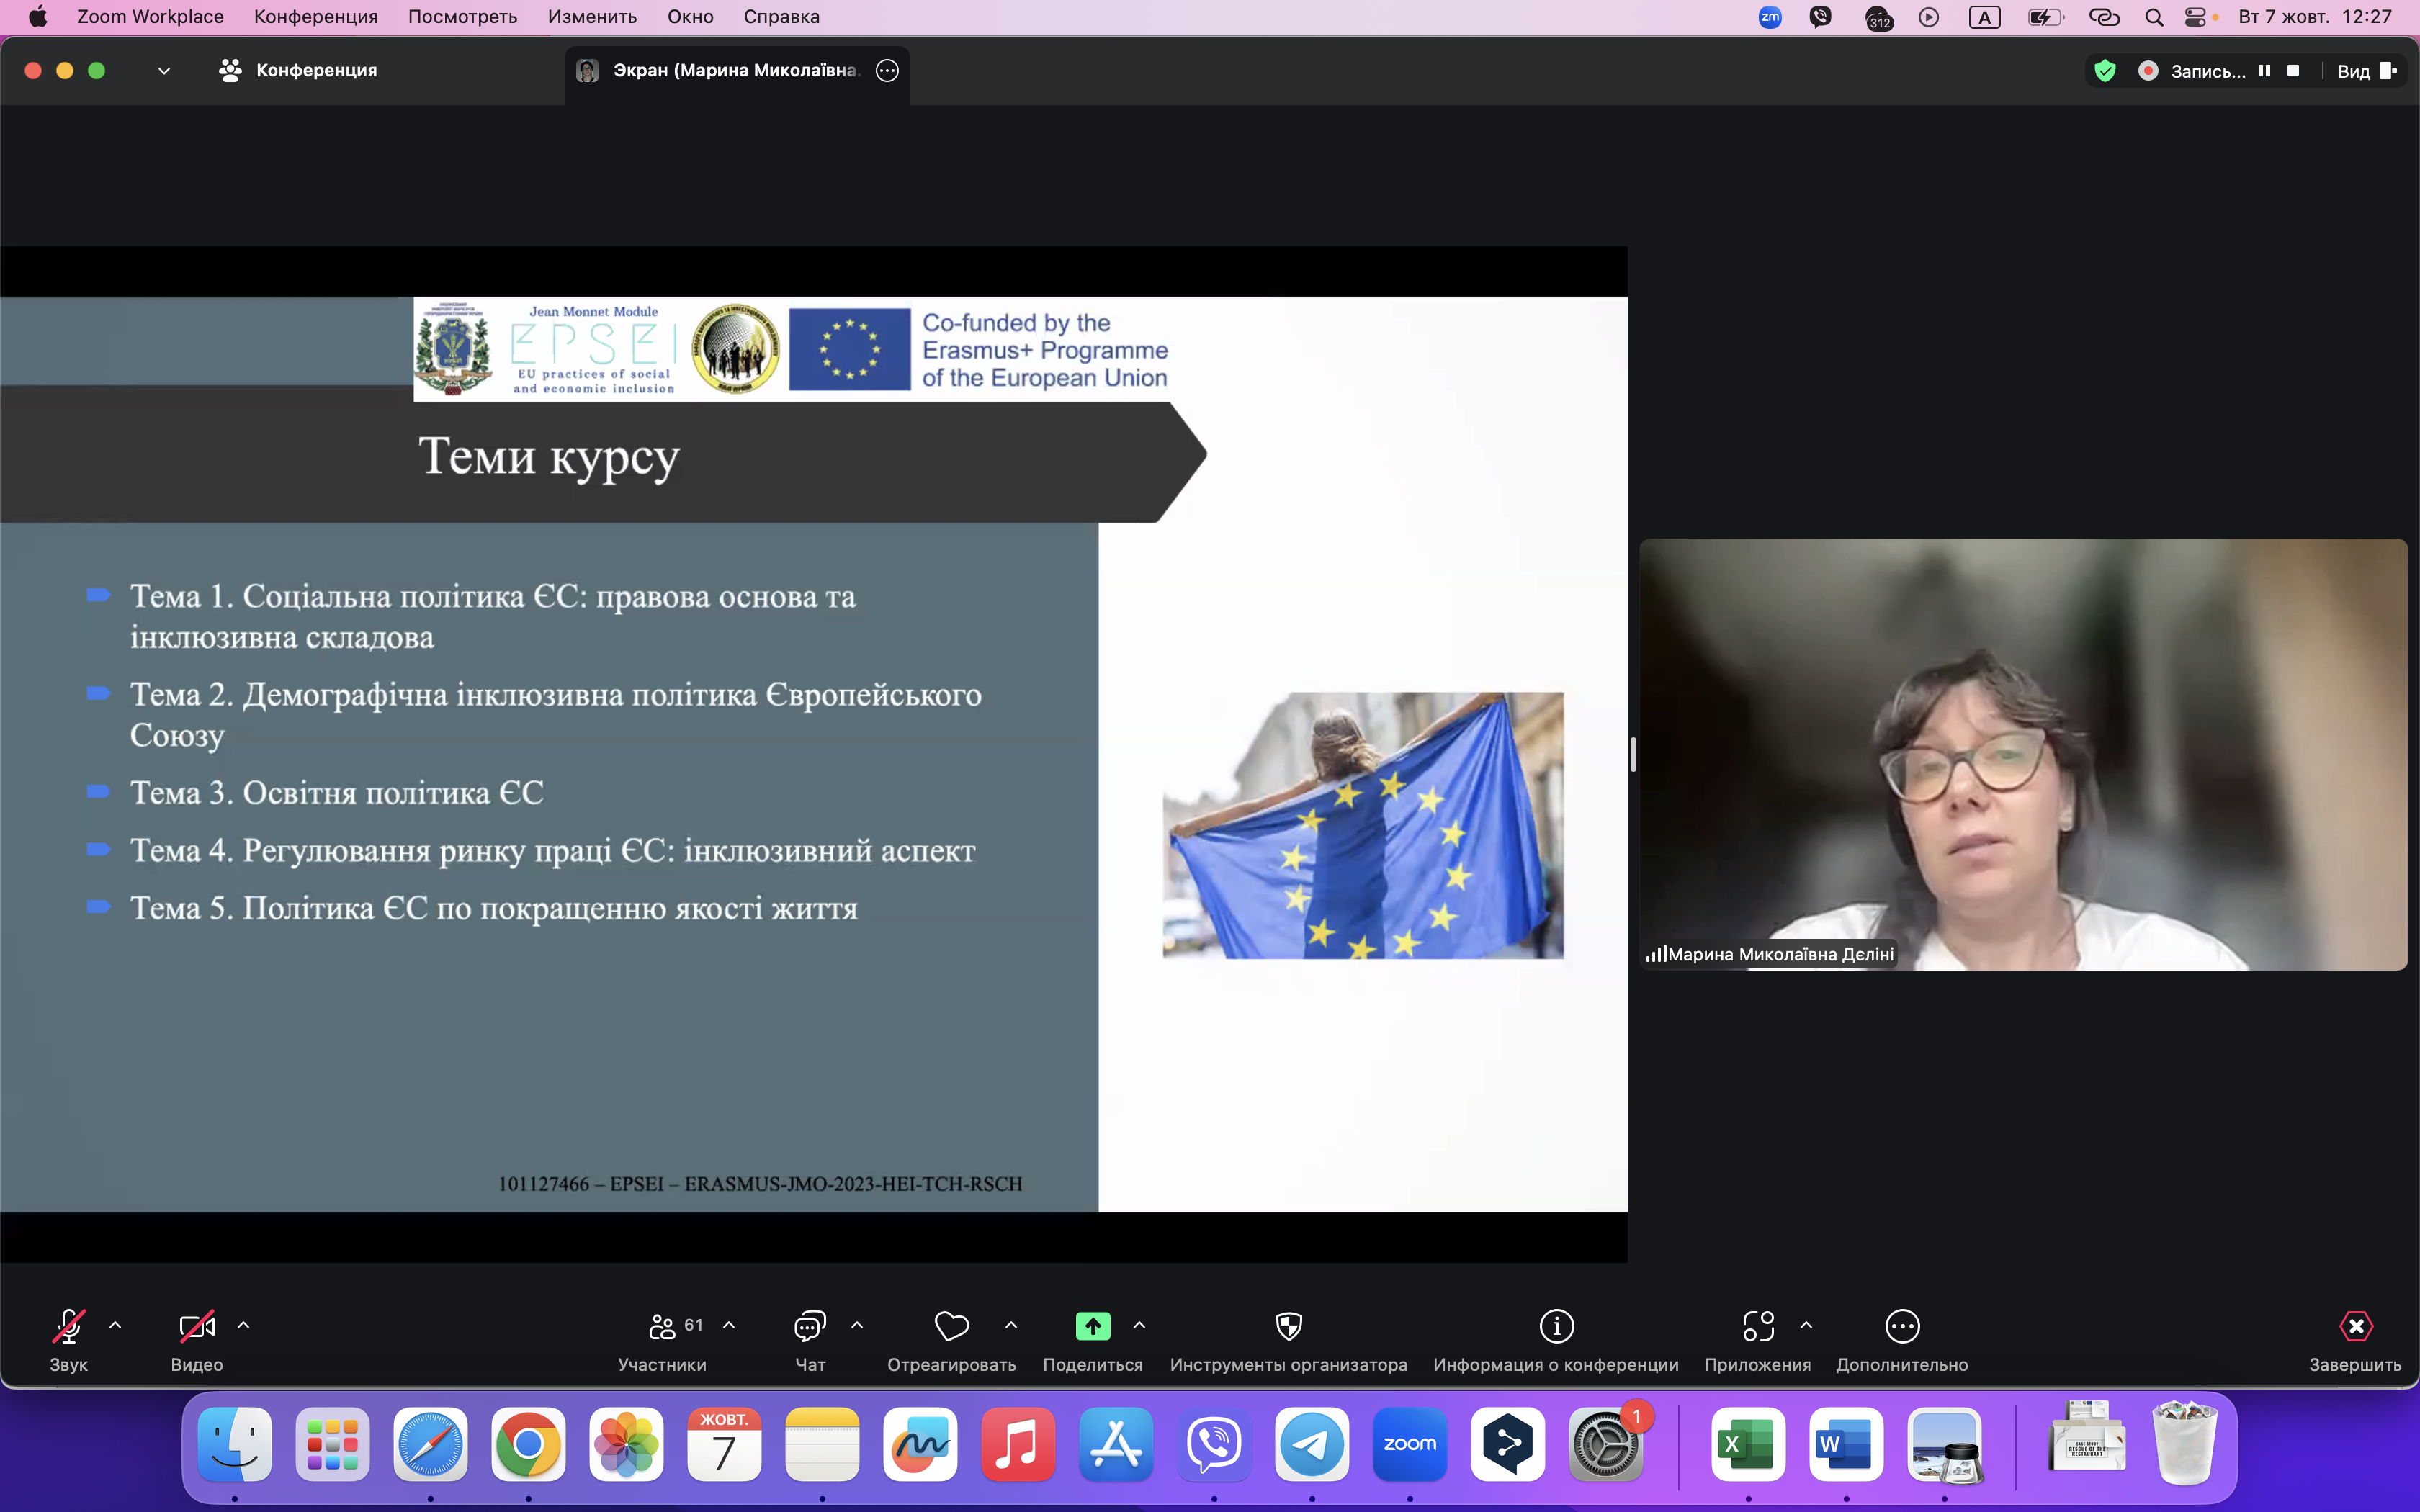Open the Посмотреть menu in menu bar
2420x1512 pixels.
pos(462,17)
